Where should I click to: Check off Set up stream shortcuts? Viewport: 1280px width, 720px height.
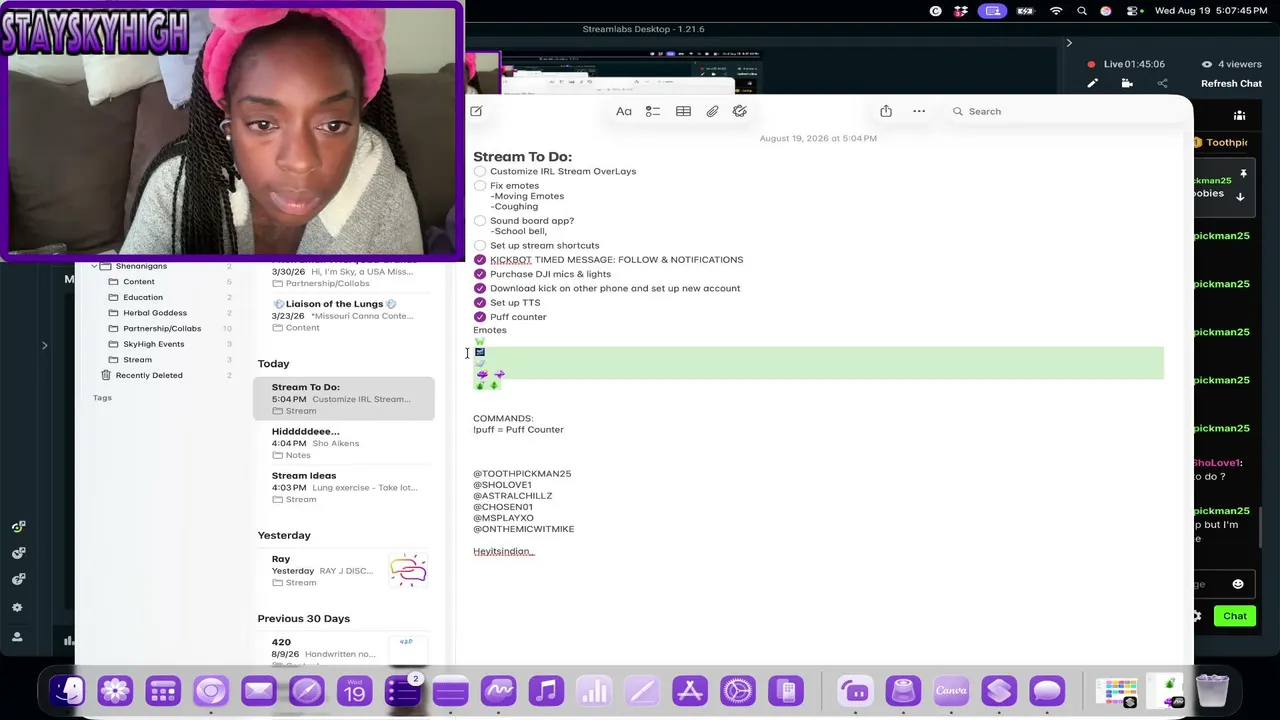coord(480,245)
